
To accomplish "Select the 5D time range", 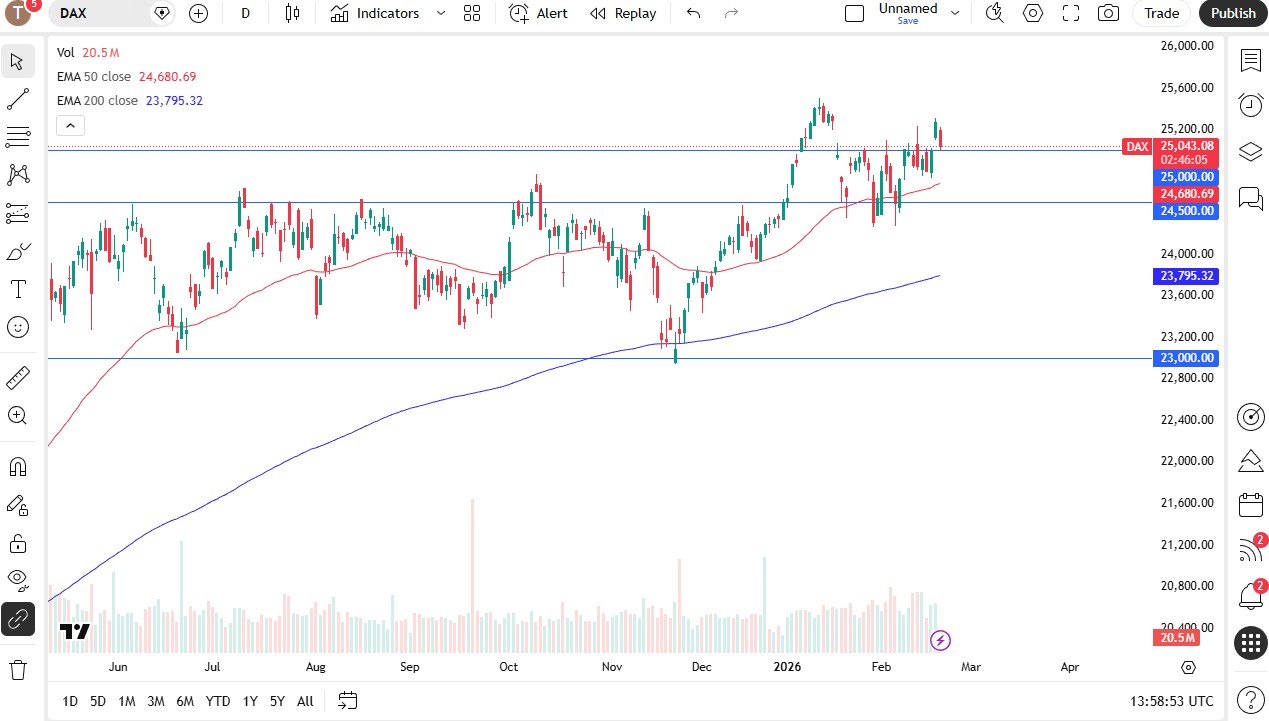I will coord(98,701).
